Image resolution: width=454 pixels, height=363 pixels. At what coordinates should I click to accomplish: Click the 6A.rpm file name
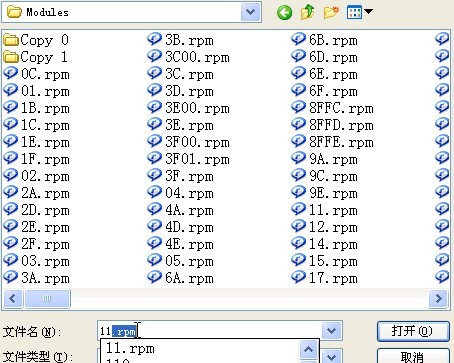pos(189,279)
